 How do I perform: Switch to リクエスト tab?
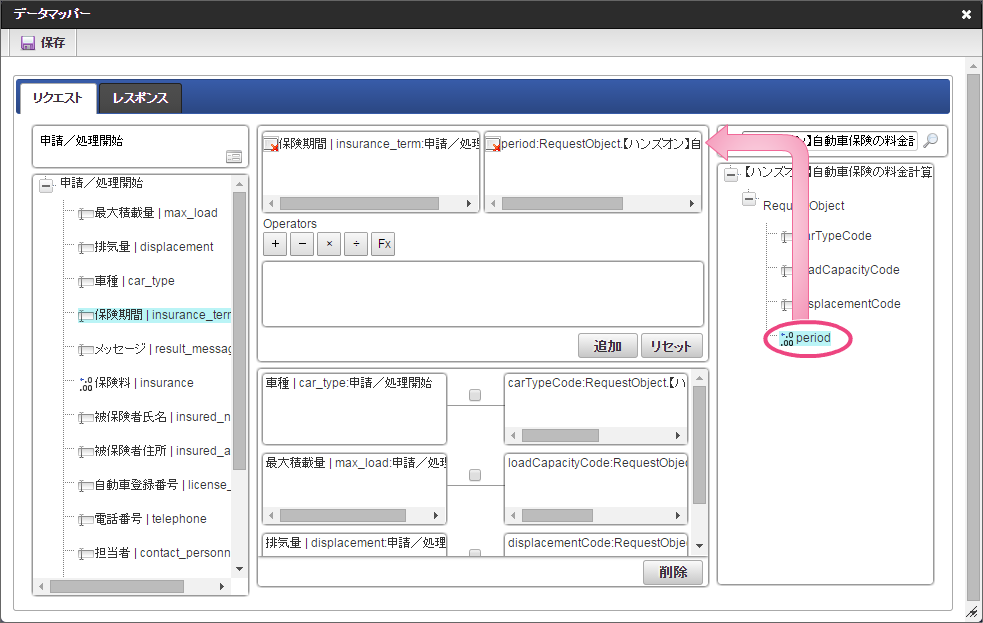[58, 98]
